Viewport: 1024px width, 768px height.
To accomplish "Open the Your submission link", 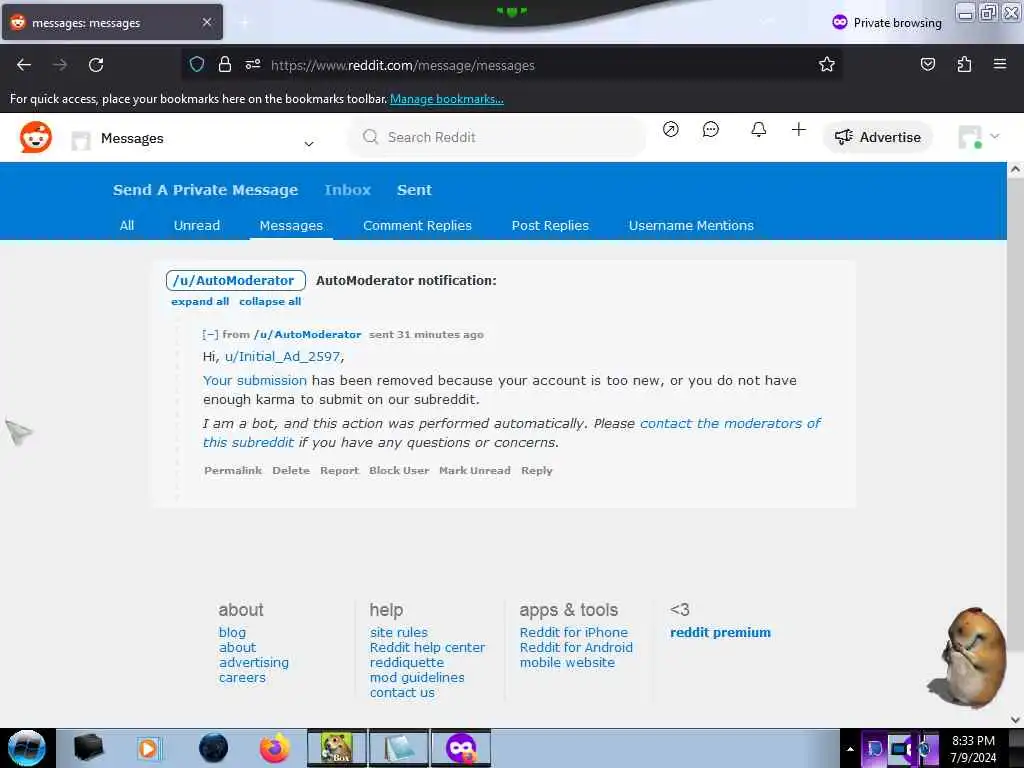I will (255, 380).
